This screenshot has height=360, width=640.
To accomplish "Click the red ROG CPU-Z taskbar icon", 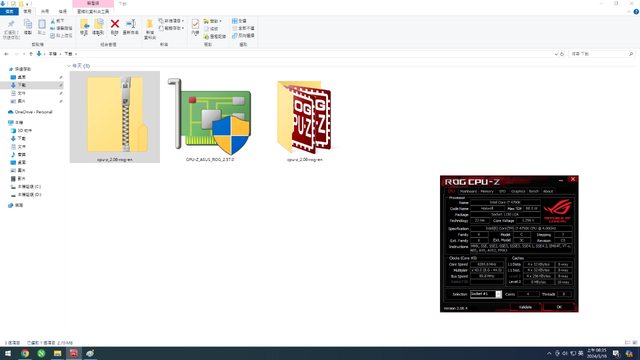I will (x=73, y=353).
